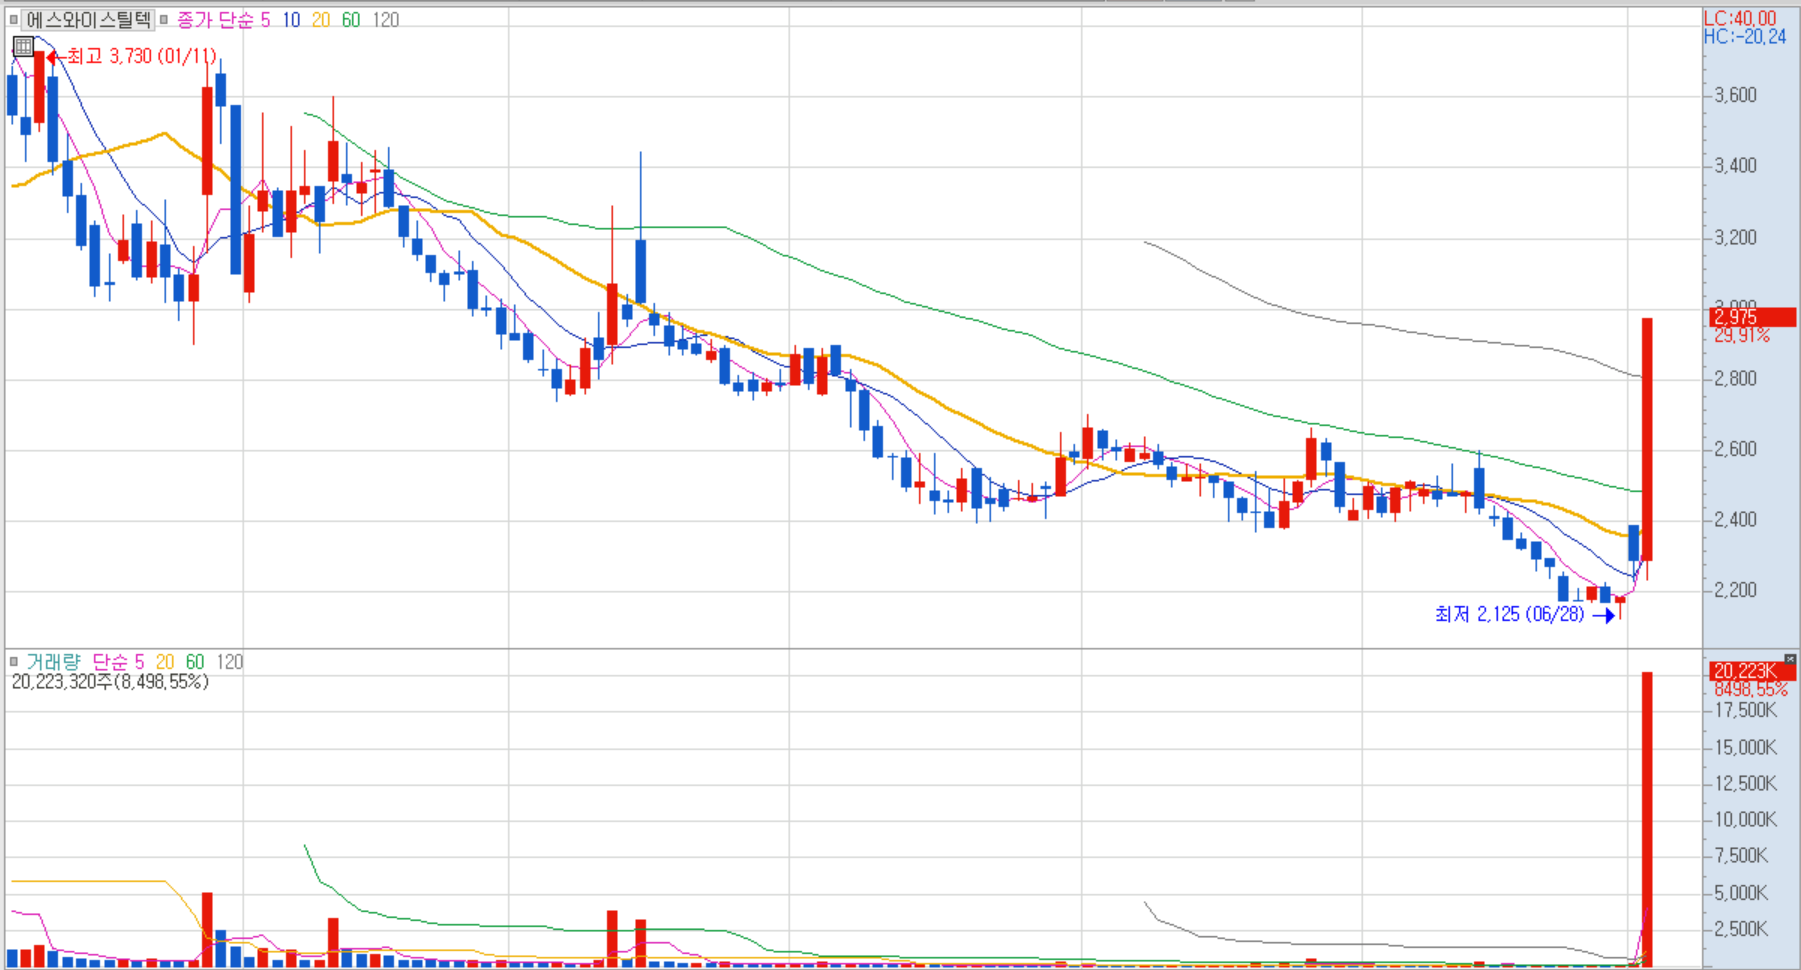Select the volume panel 20-period average label
This screenshot has height=970, width=1801.
(x=165, y=662)
